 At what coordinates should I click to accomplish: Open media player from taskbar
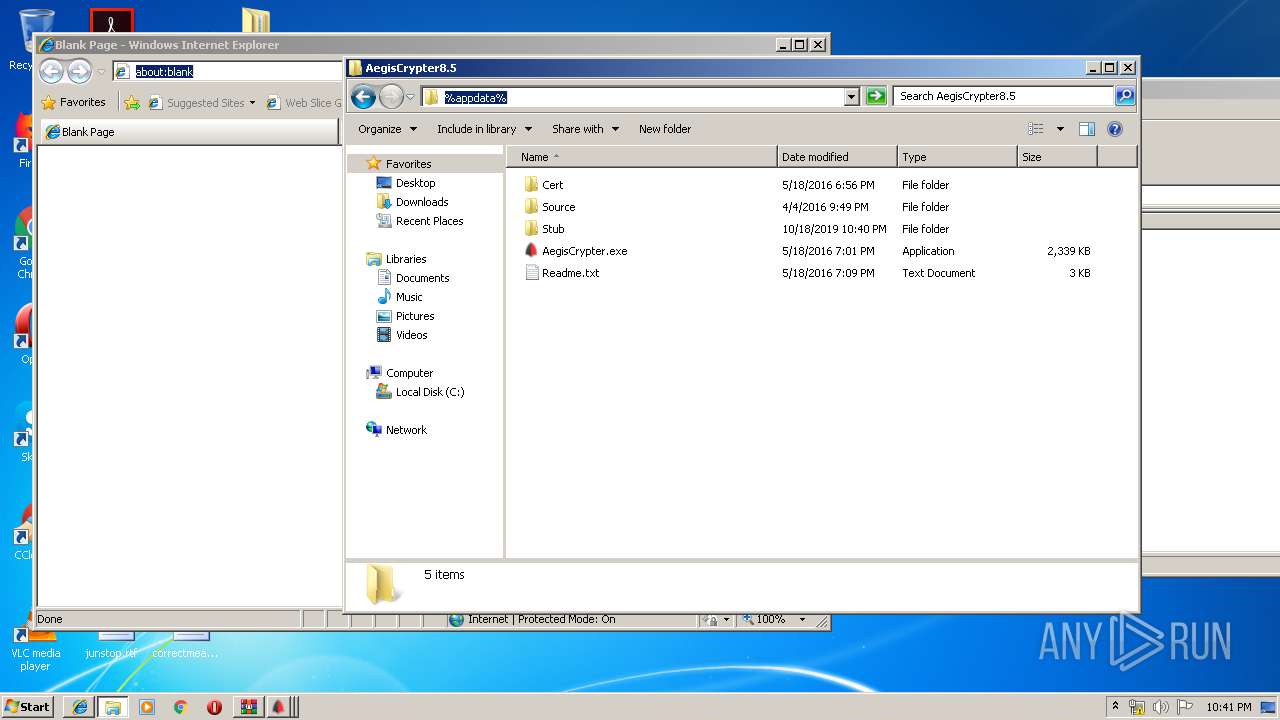click(147, 707)
